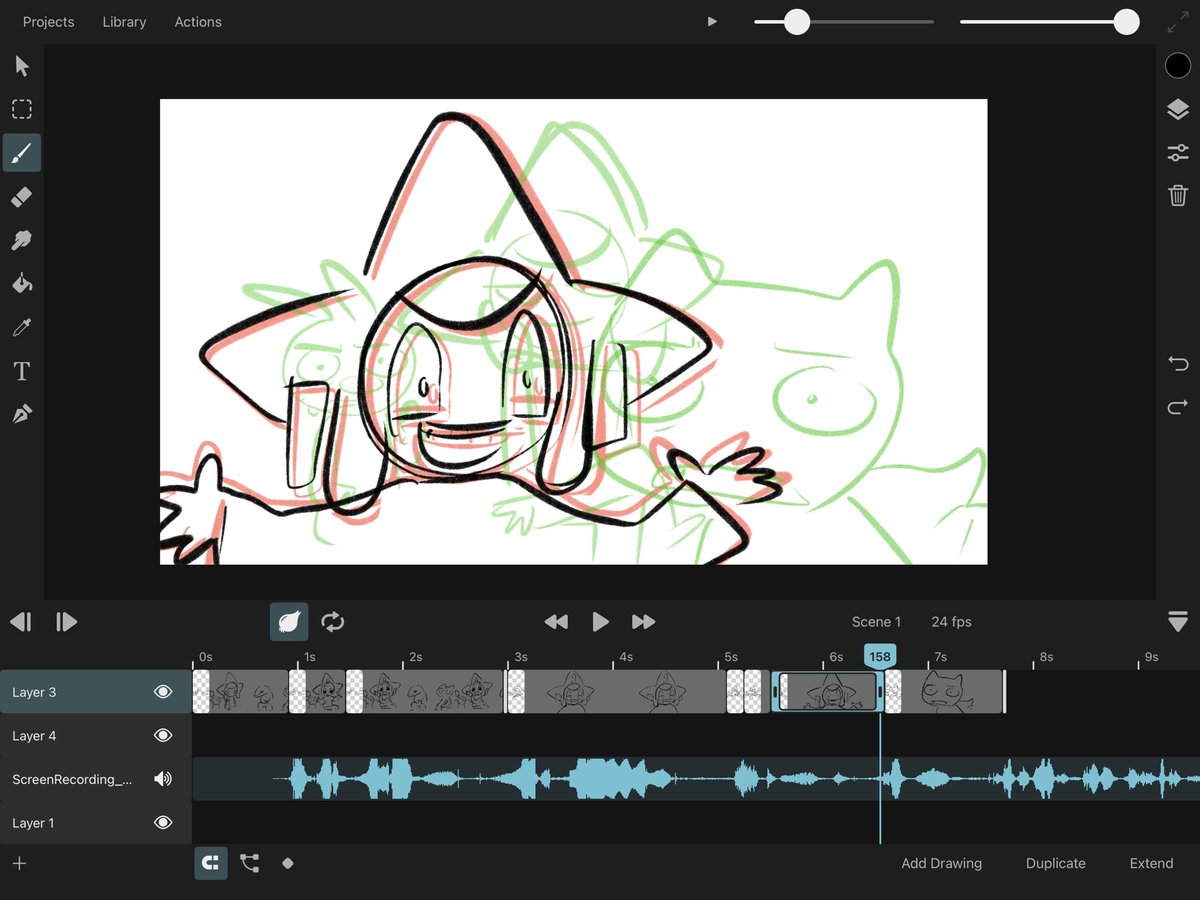Open the Projects menu
The image size is (1200, 900).
(x=49, y=22)
